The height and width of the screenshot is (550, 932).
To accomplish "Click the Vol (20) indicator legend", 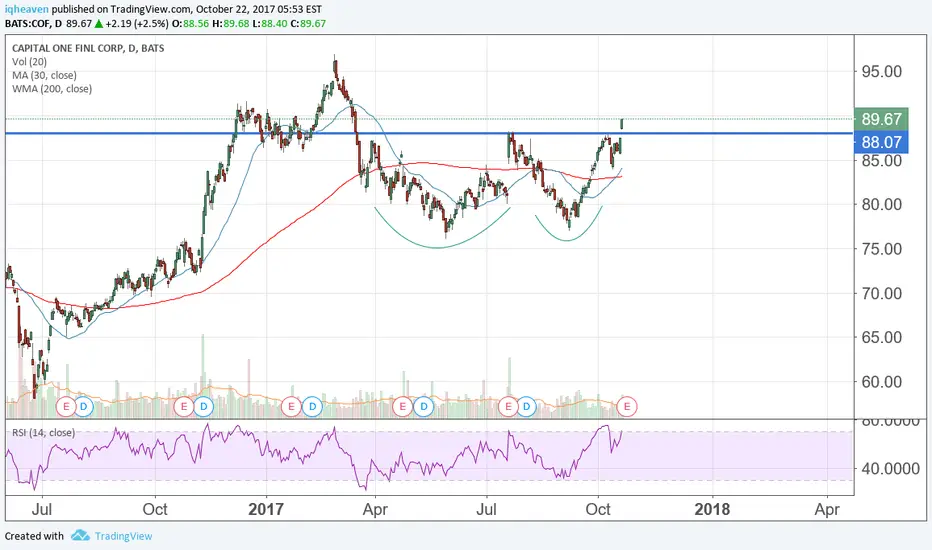I will (x=29, y=62).
